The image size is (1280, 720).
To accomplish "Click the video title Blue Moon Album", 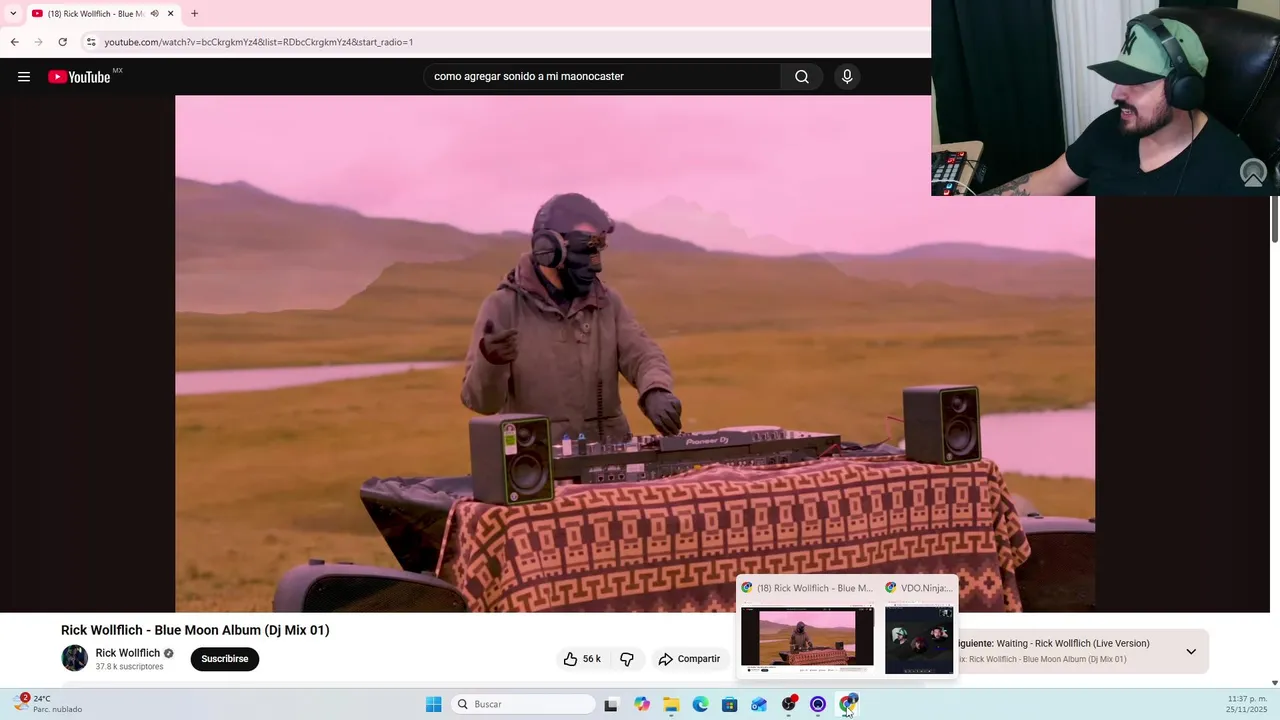I will [x=195, y=630].
